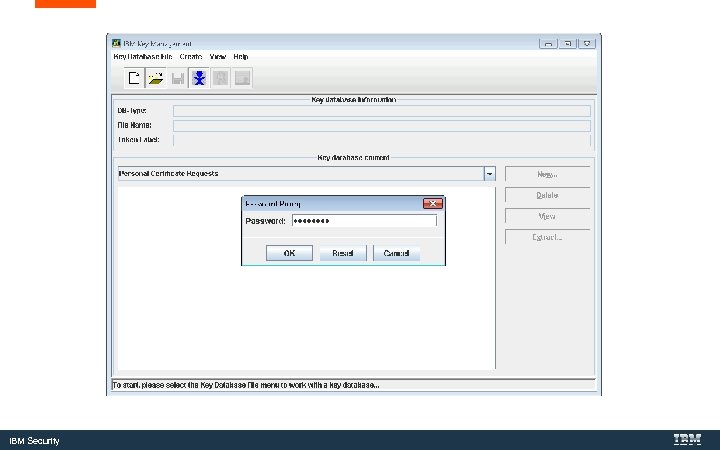This screenshot has height=450, width=720.
Task: Click the IBM Security footer text
Action: coord(34,441)
